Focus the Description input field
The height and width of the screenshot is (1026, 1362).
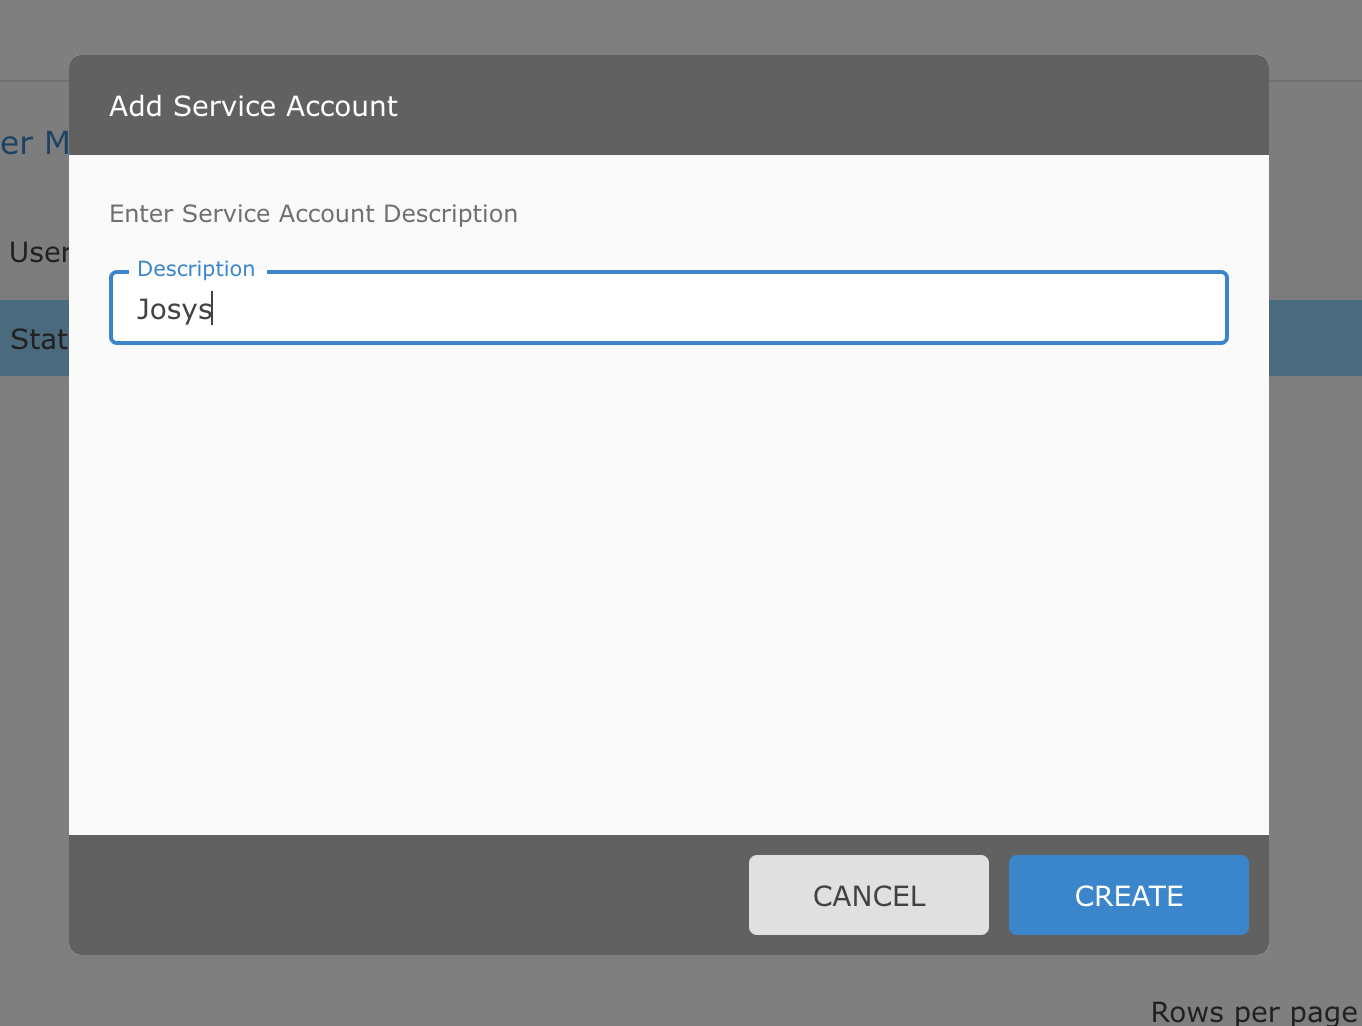click(668, 309)
